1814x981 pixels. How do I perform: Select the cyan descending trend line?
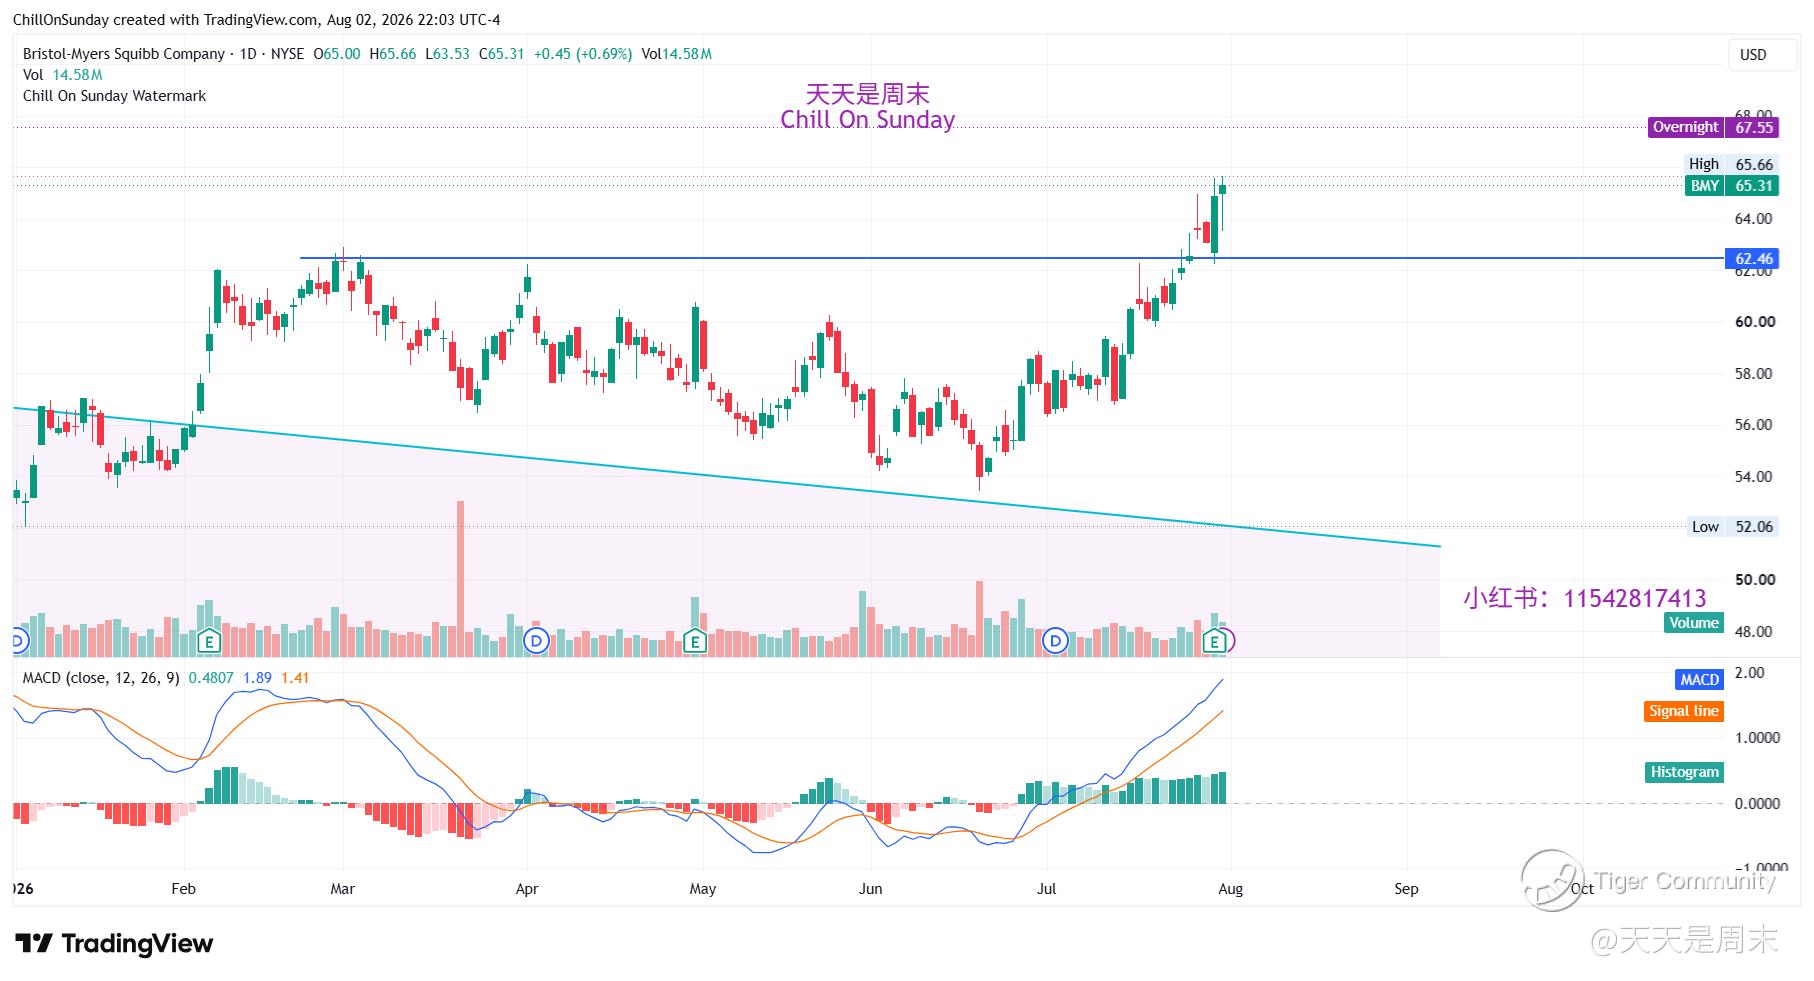pos(726,477)
